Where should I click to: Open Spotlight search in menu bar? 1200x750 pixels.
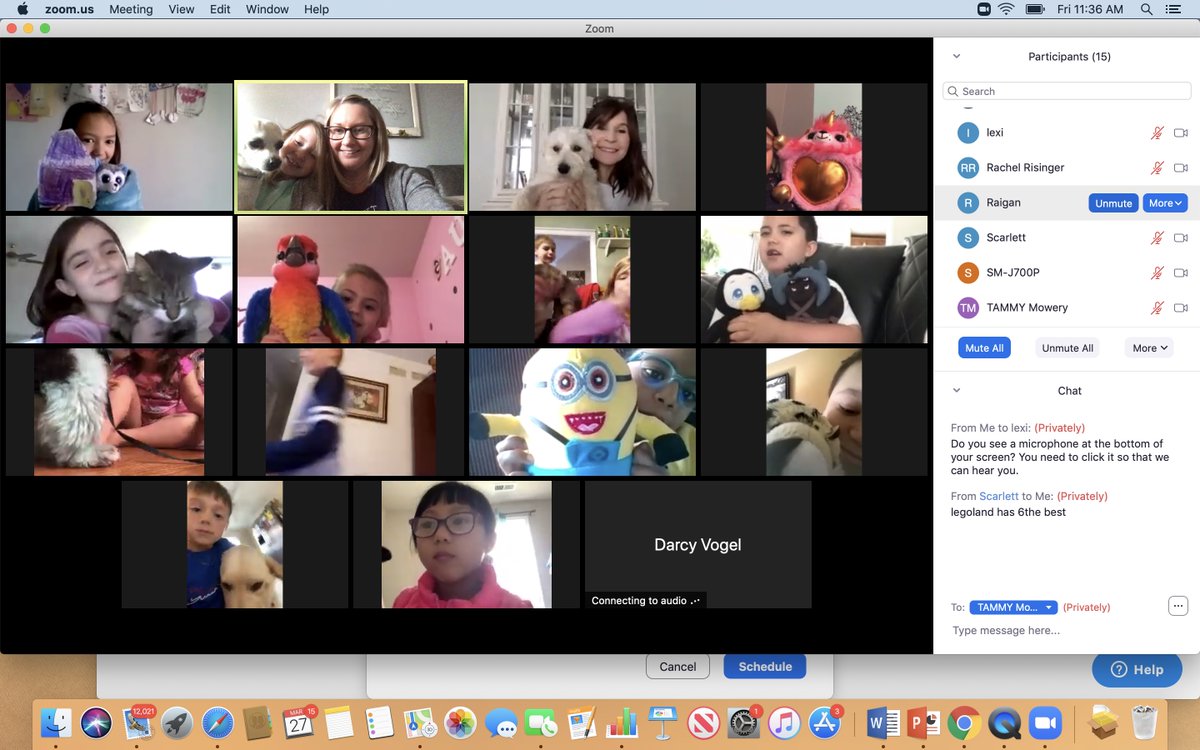click(1146, 9)
